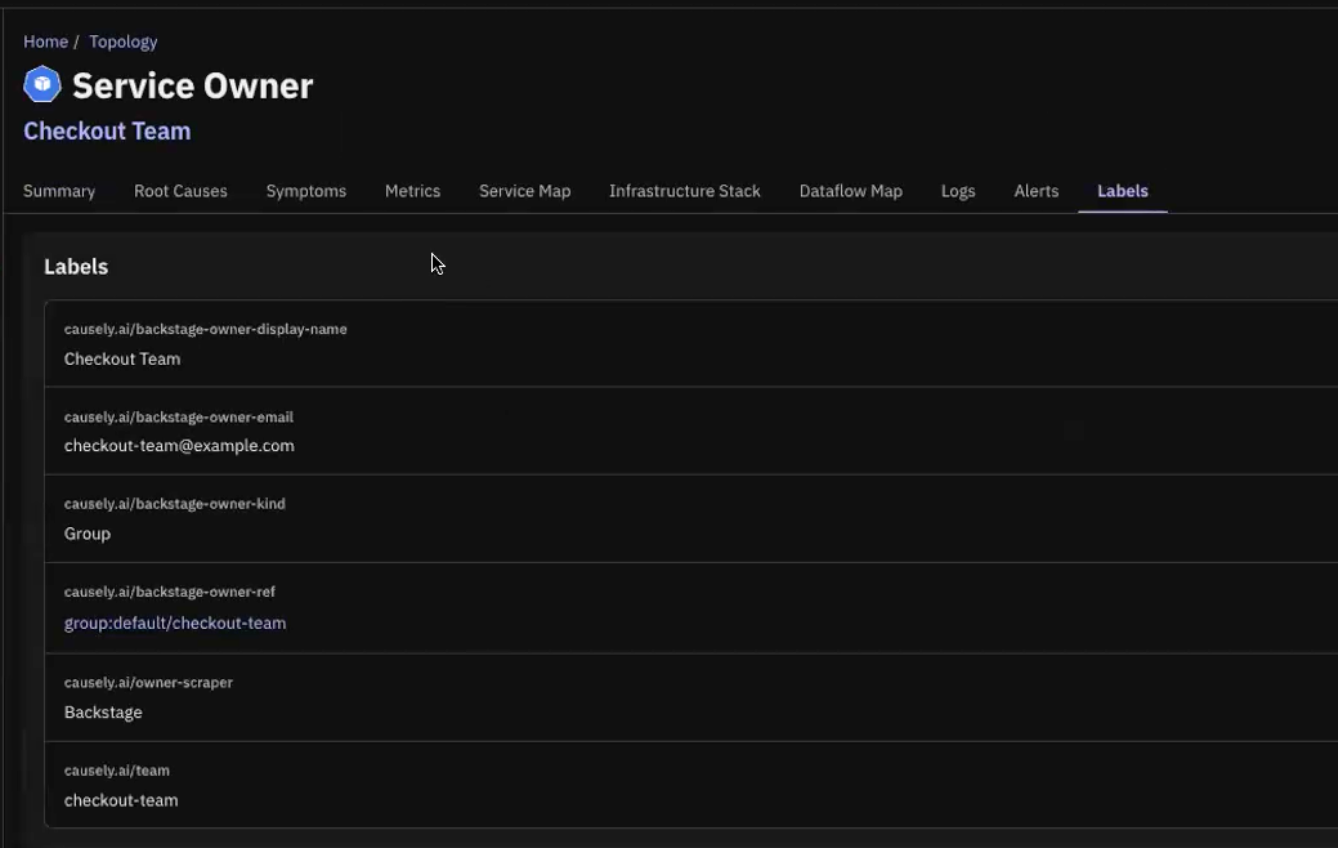
Task: Select the active Labels tab
Action: coord(1122,191)
